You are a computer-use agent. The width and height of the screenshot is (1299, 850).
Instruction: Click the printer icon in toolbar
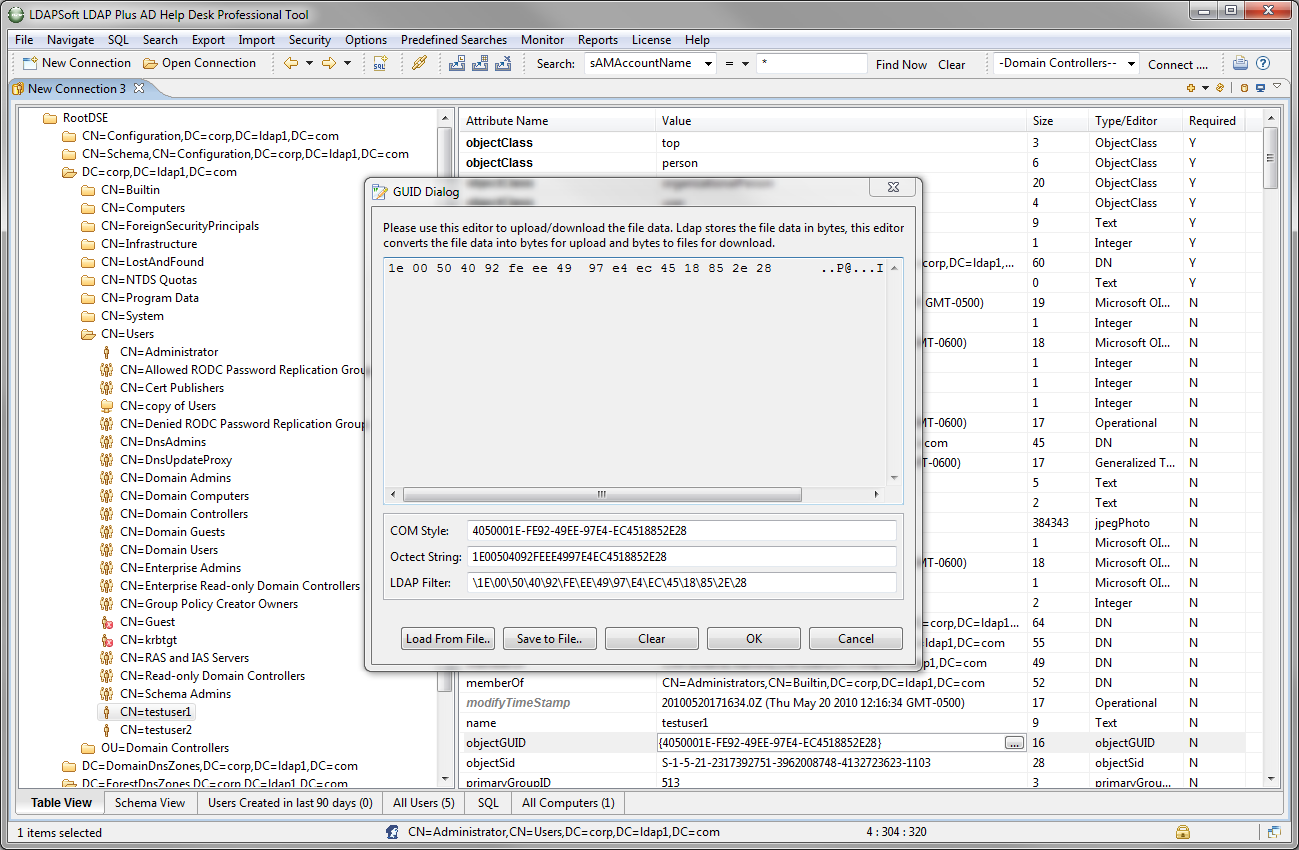click(x=1240, y=63)
